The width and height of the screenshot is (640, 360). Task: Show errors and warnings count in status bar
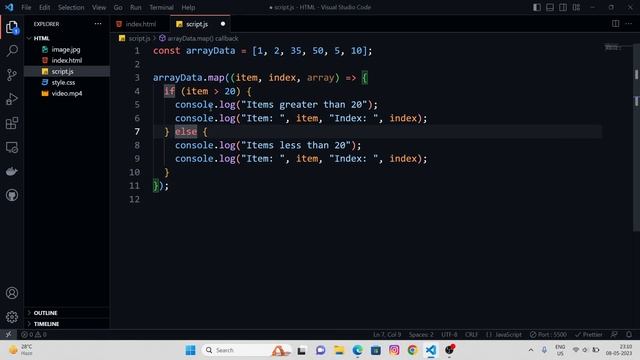coord(34,334)
